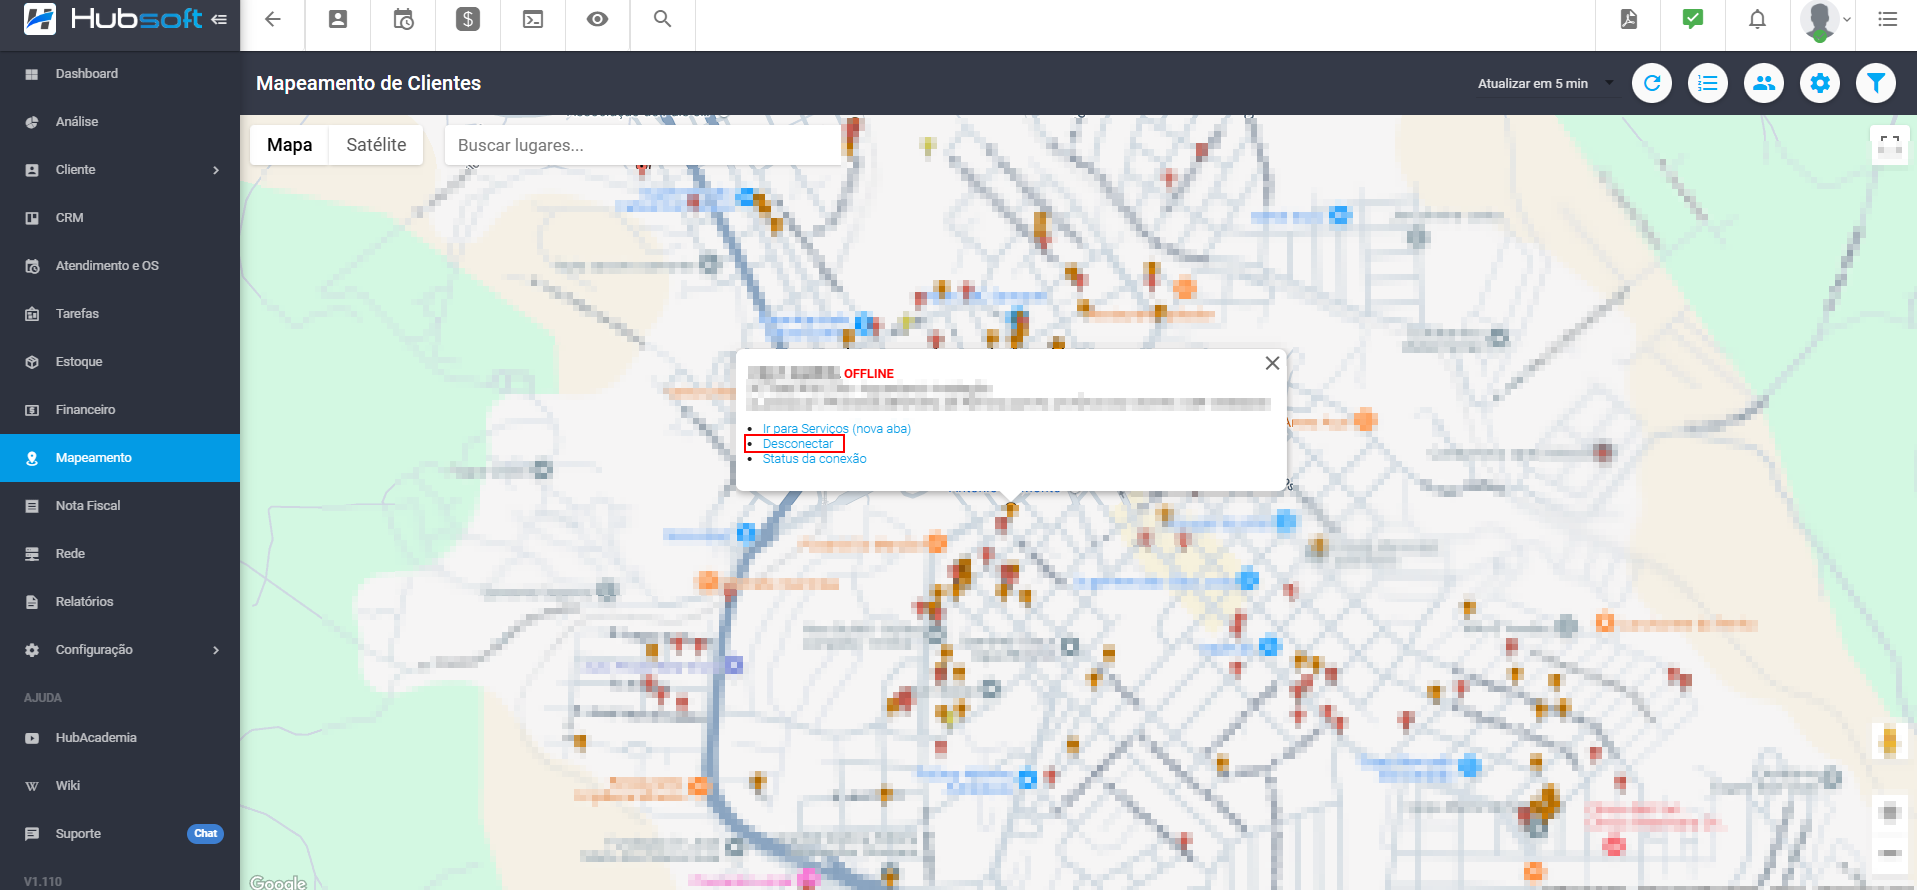Click the red OFFLINE status label

pyautogui.click(x=869, y=374)
